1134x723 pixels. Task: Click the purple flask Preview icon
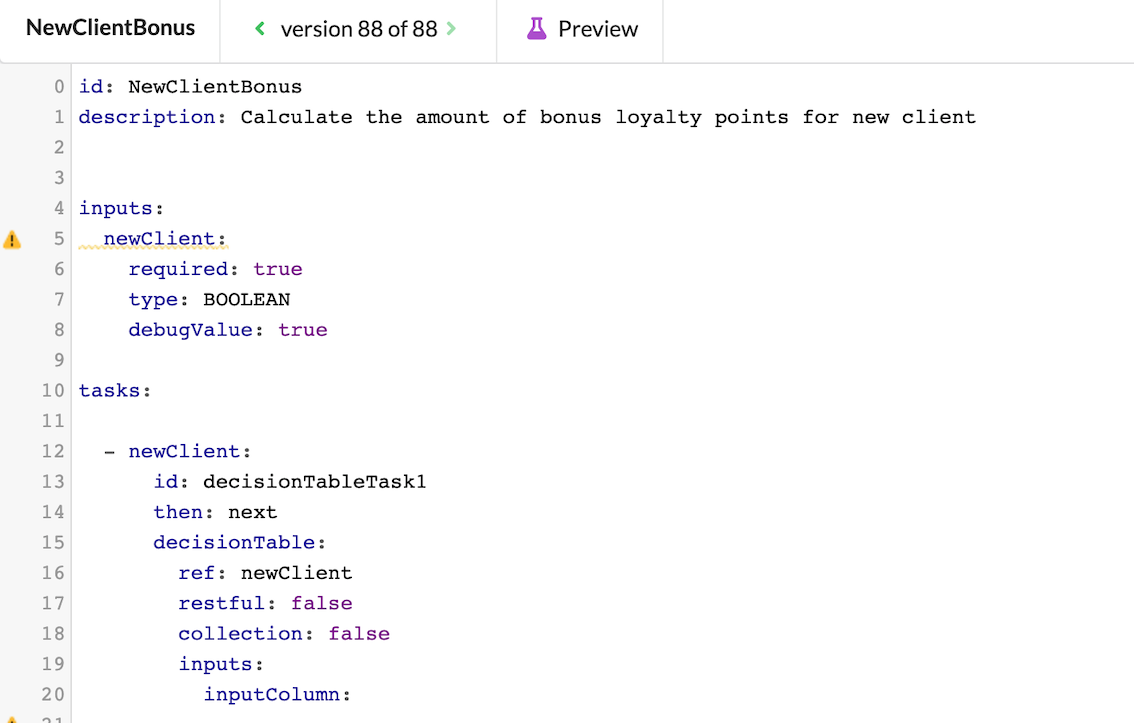tap(537, 29)
